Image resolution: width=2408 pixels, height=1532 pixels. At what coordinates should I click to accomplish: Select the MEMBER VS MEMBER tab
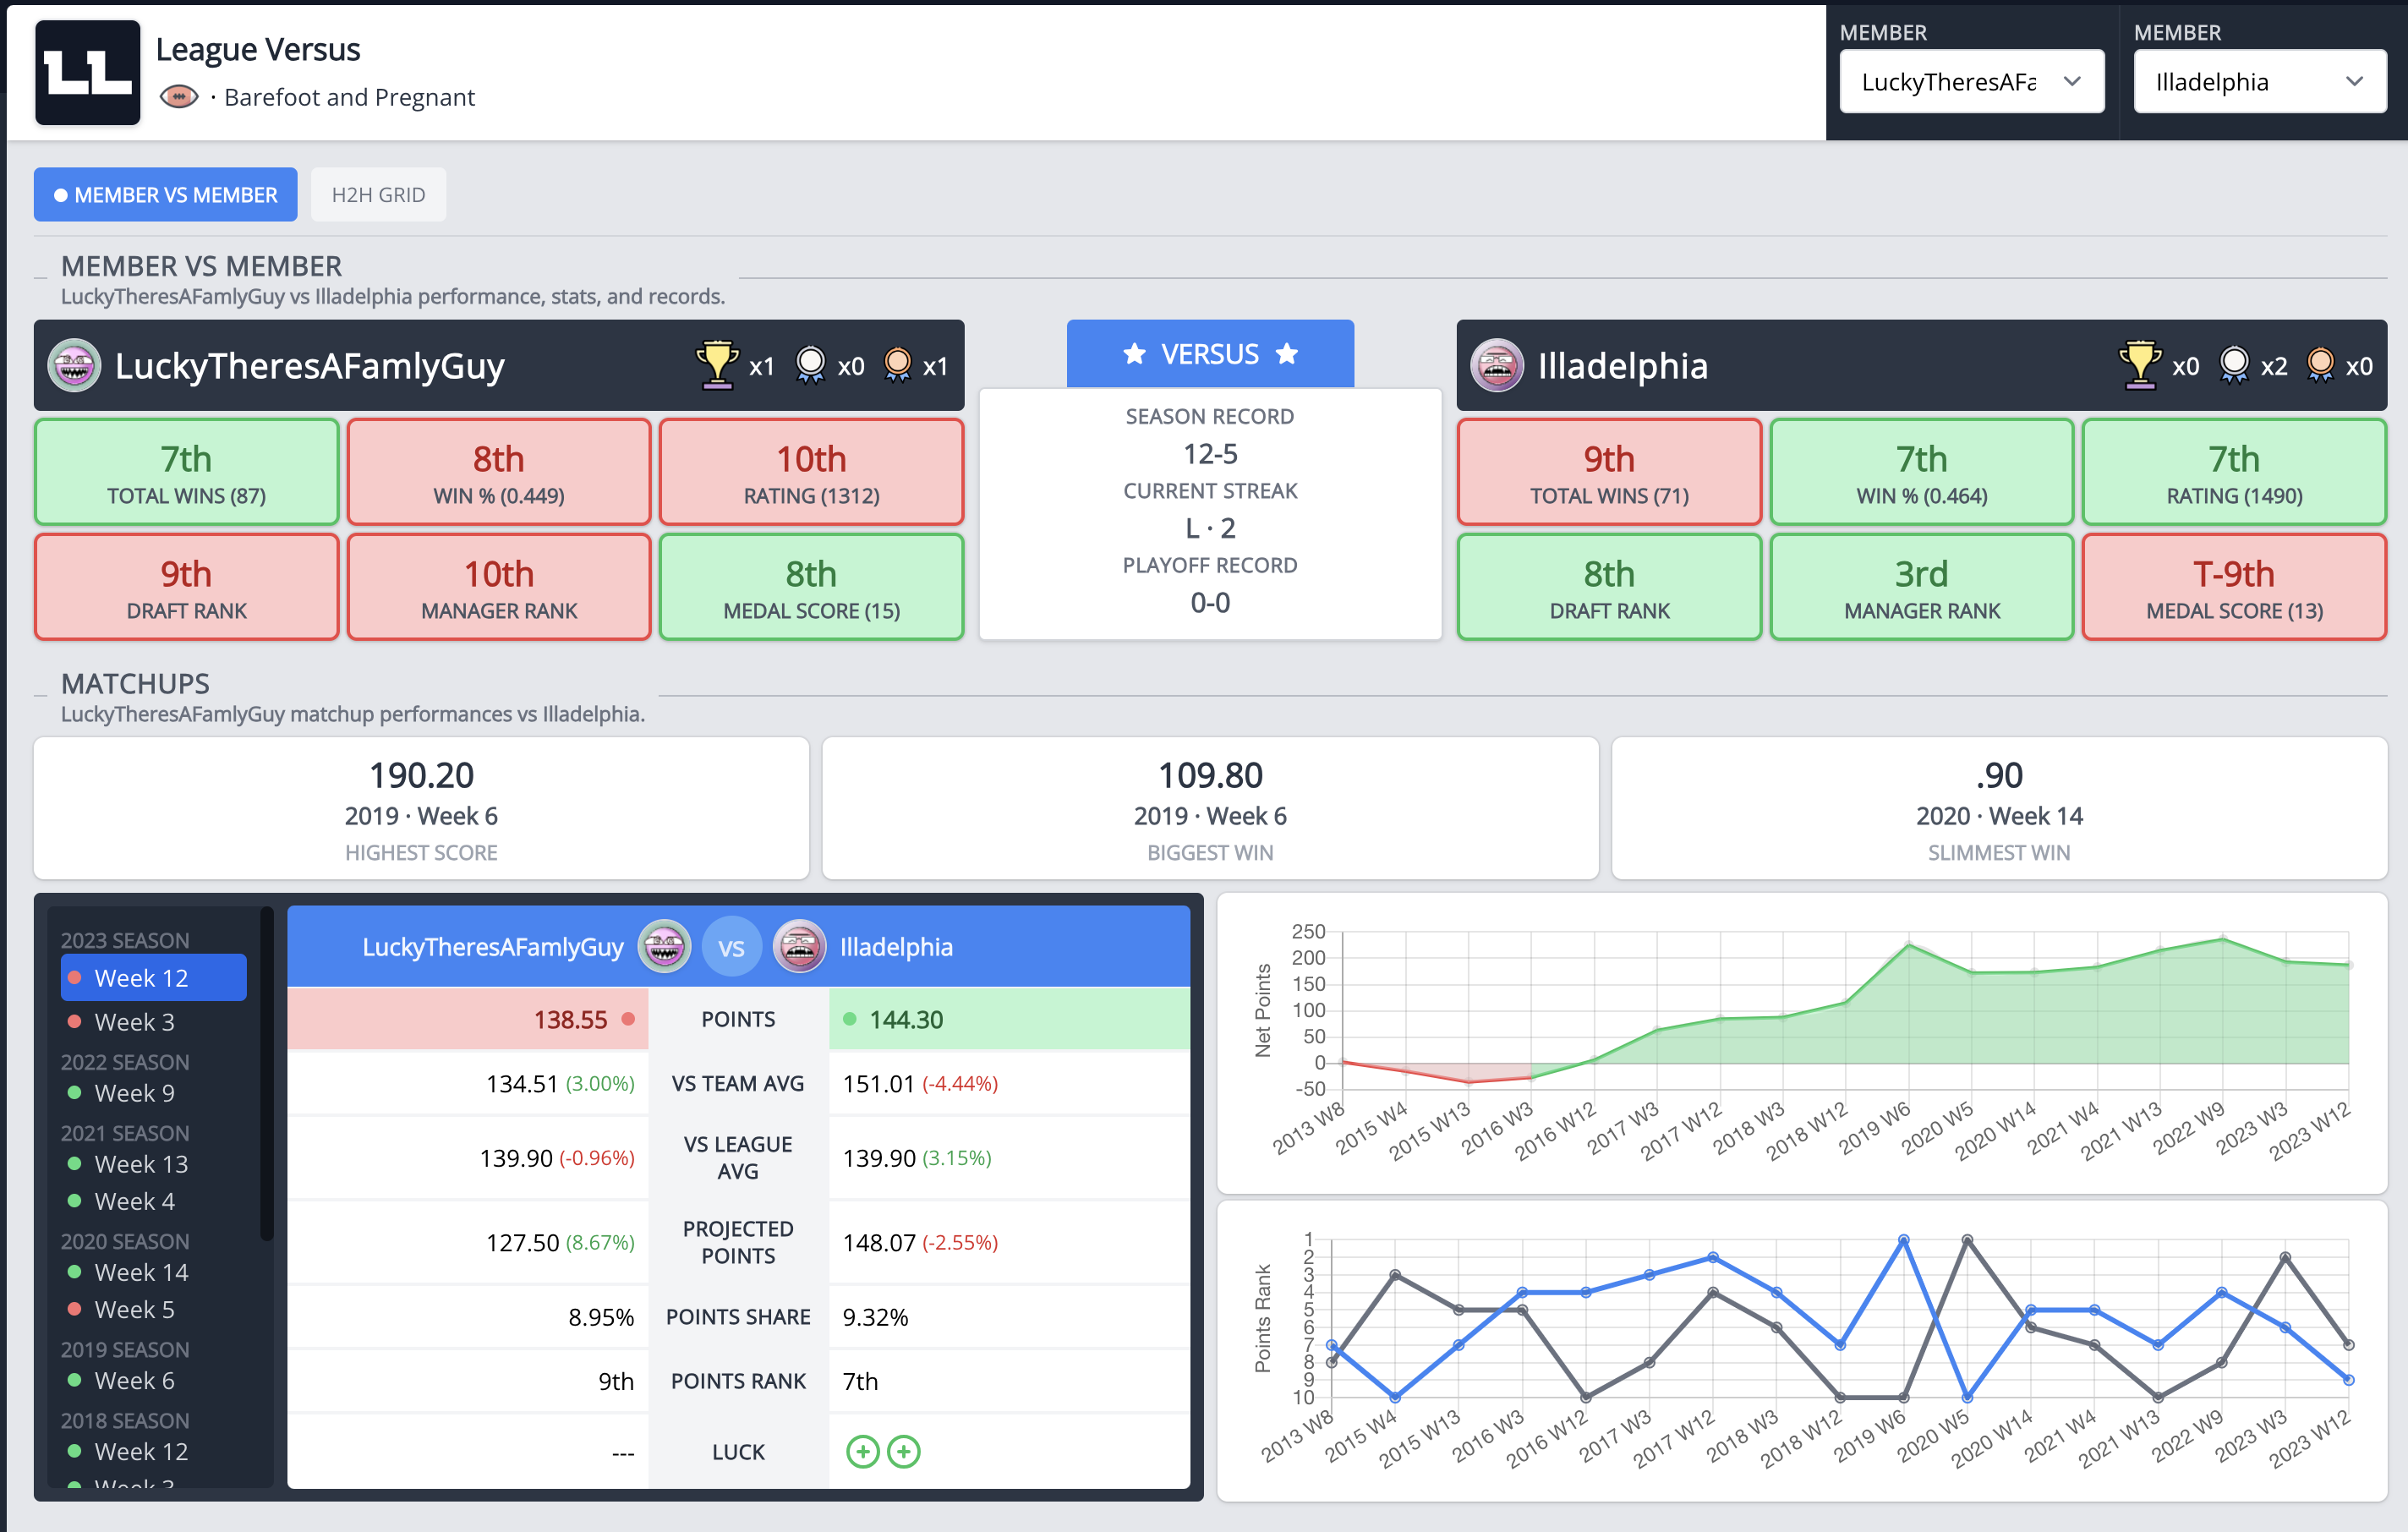(x=165, y=194)
